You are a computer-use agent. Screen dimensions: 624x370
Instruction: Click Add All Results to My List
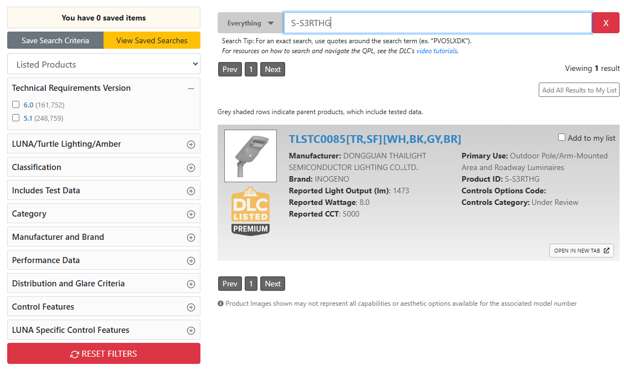(579, 90)
